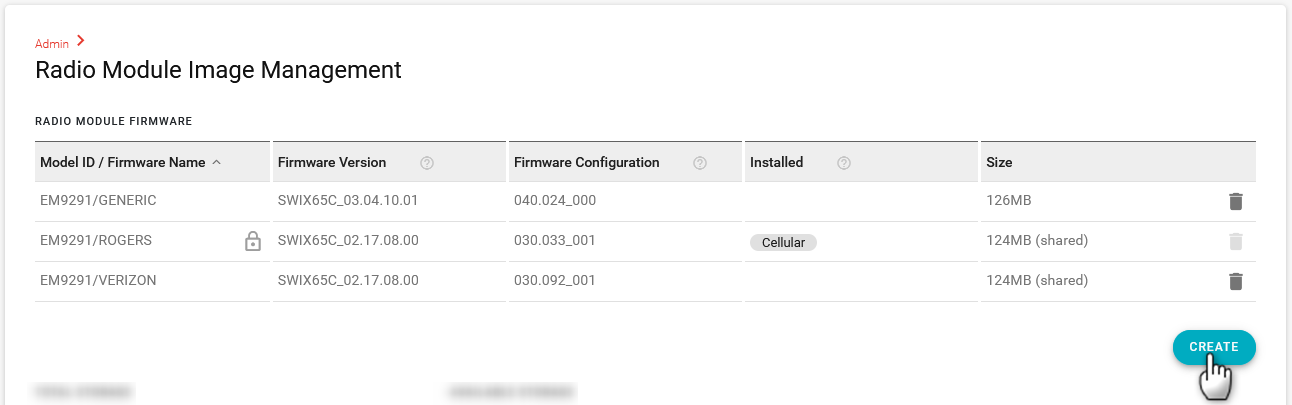Toggle sort arrow on Model ID column

pyautogui.click(x=217, y=162)
